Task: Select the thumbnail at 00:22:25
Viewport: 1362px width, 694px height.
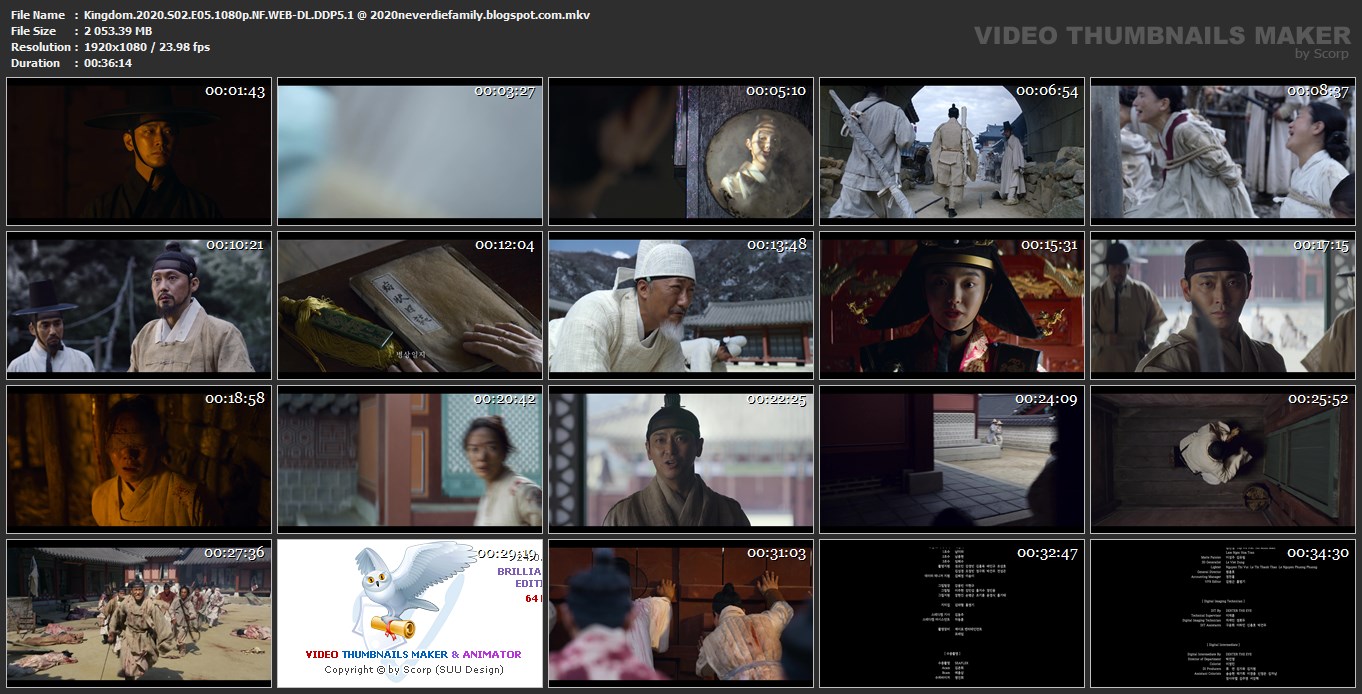Action: click(681, 460)
